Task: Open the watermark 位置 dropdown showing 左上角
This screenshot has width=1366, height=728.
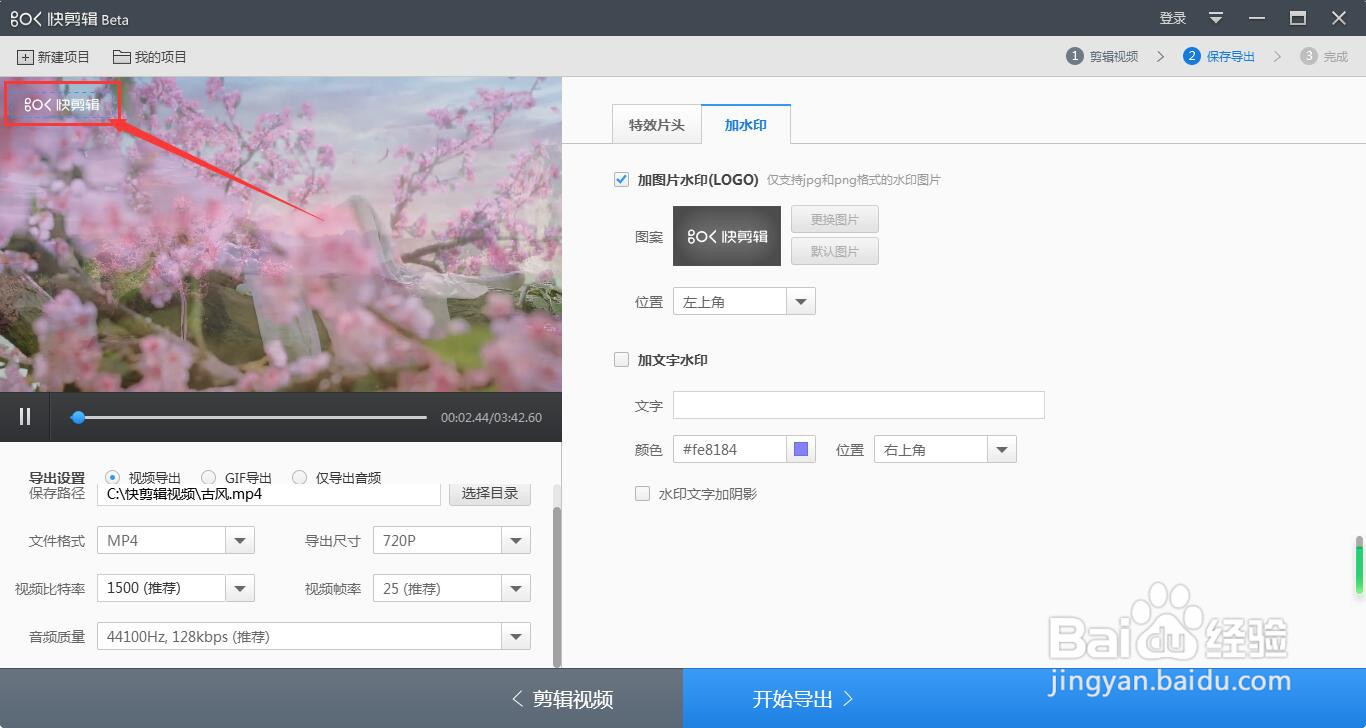Action: click(799, 301)
